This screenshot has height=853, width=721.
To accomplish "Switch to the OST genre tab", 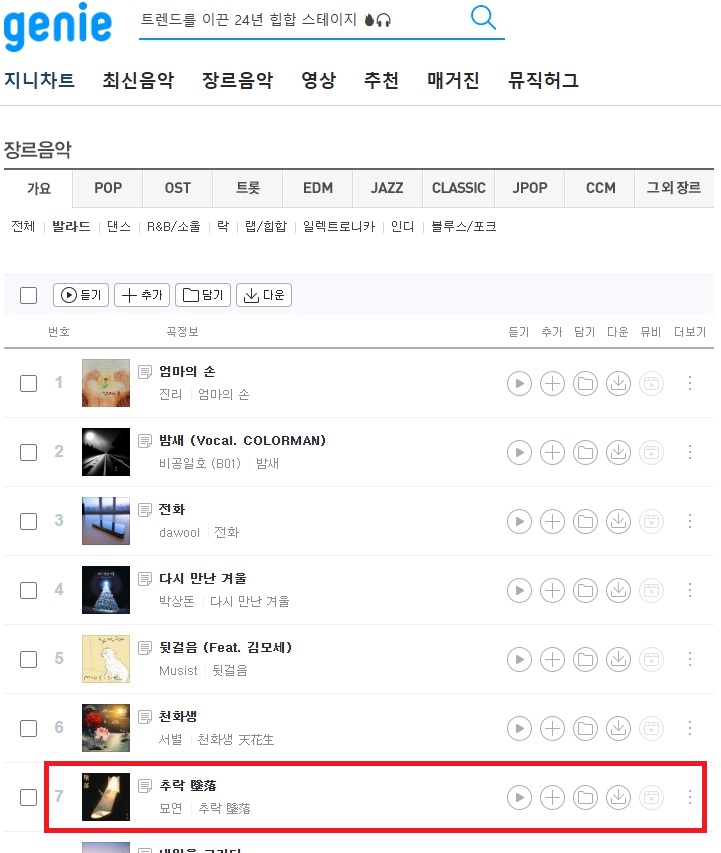I will click(177, 188).
